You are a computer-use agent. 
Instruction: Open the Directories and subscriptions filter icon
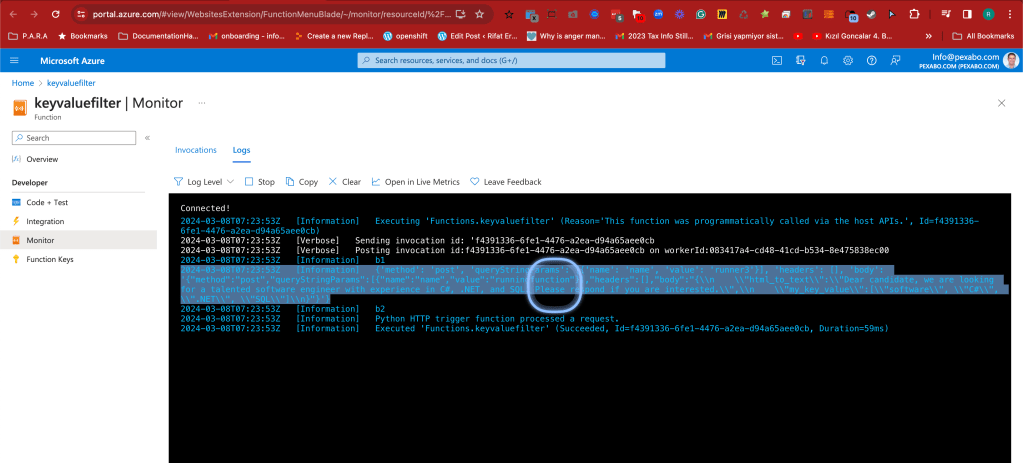tap(801, 61)
